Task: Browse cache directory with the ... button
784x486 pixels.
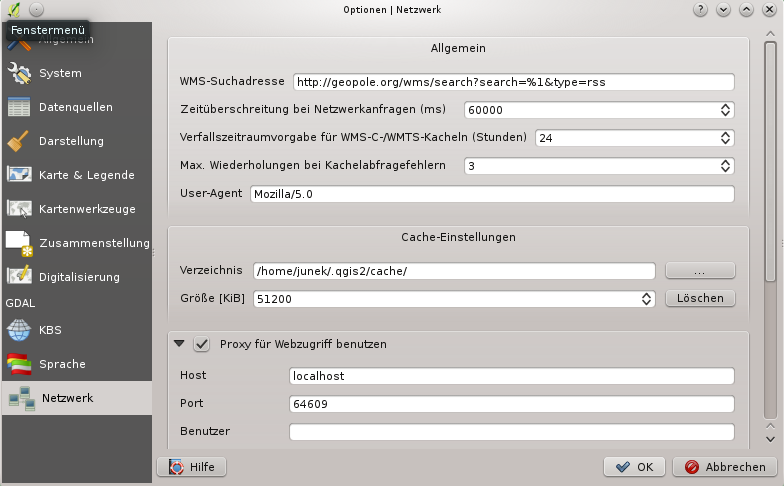Action: point(700,270)
